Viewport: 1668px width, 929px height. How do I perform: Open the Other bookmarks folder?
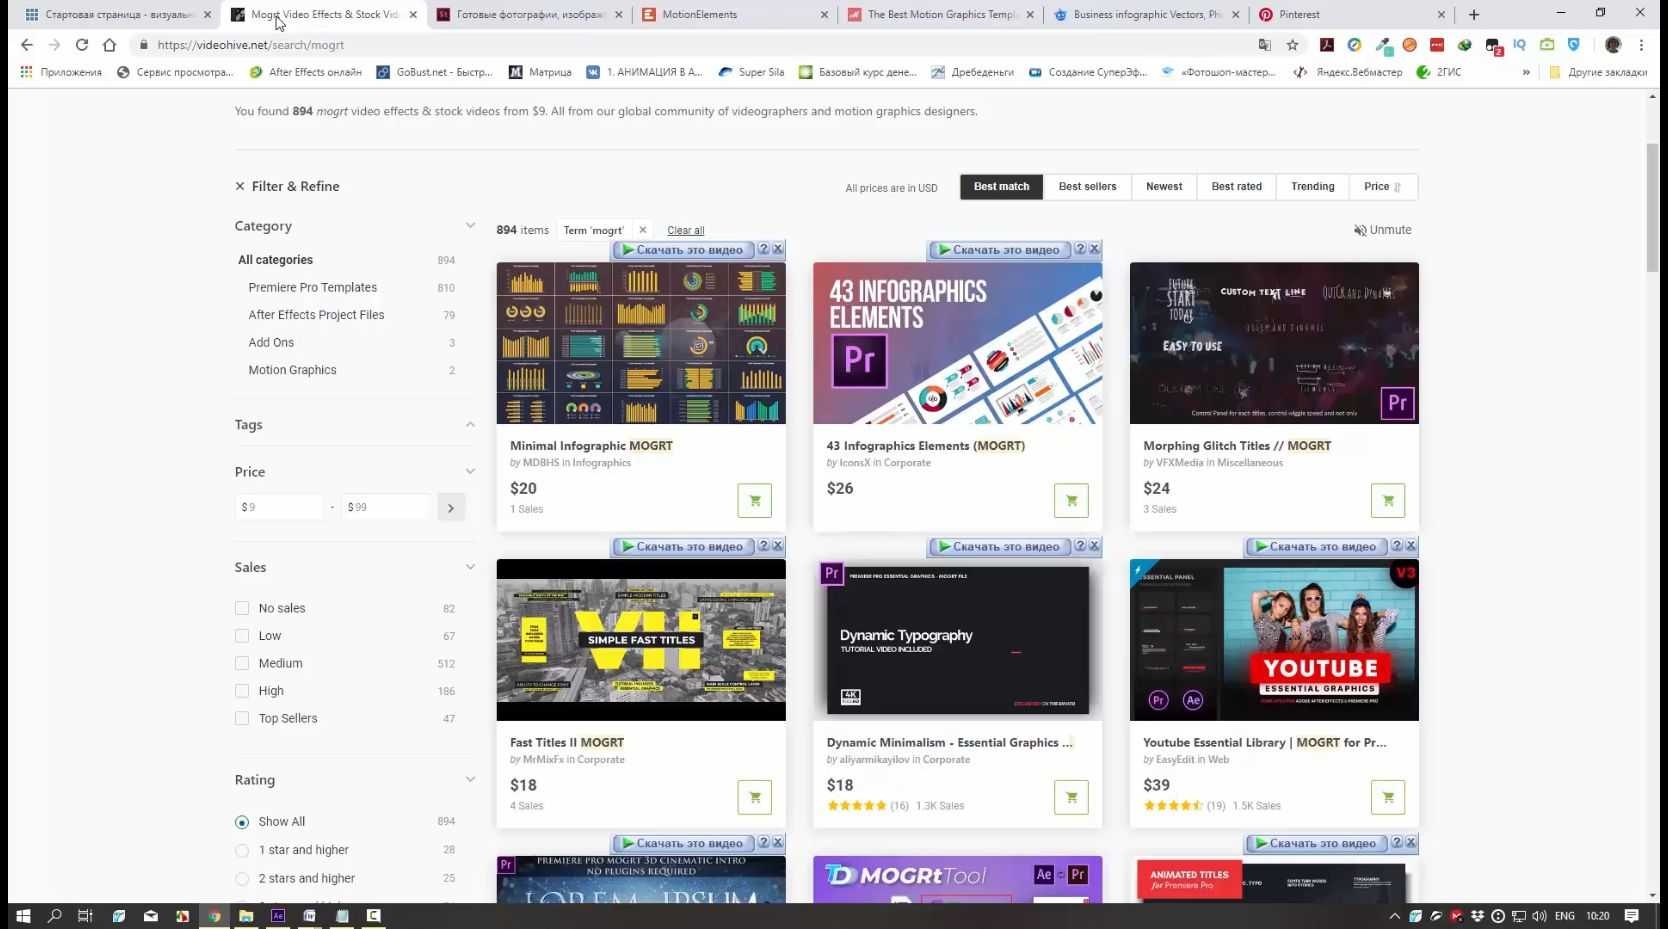click(1598, 72)
